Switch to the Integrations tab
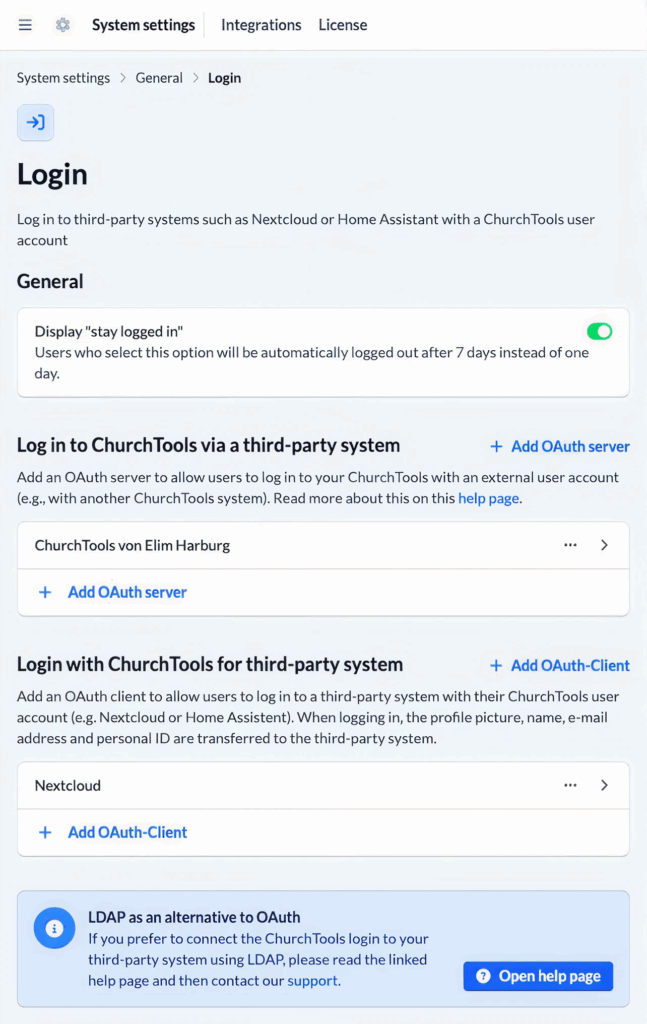 point(261,25)
